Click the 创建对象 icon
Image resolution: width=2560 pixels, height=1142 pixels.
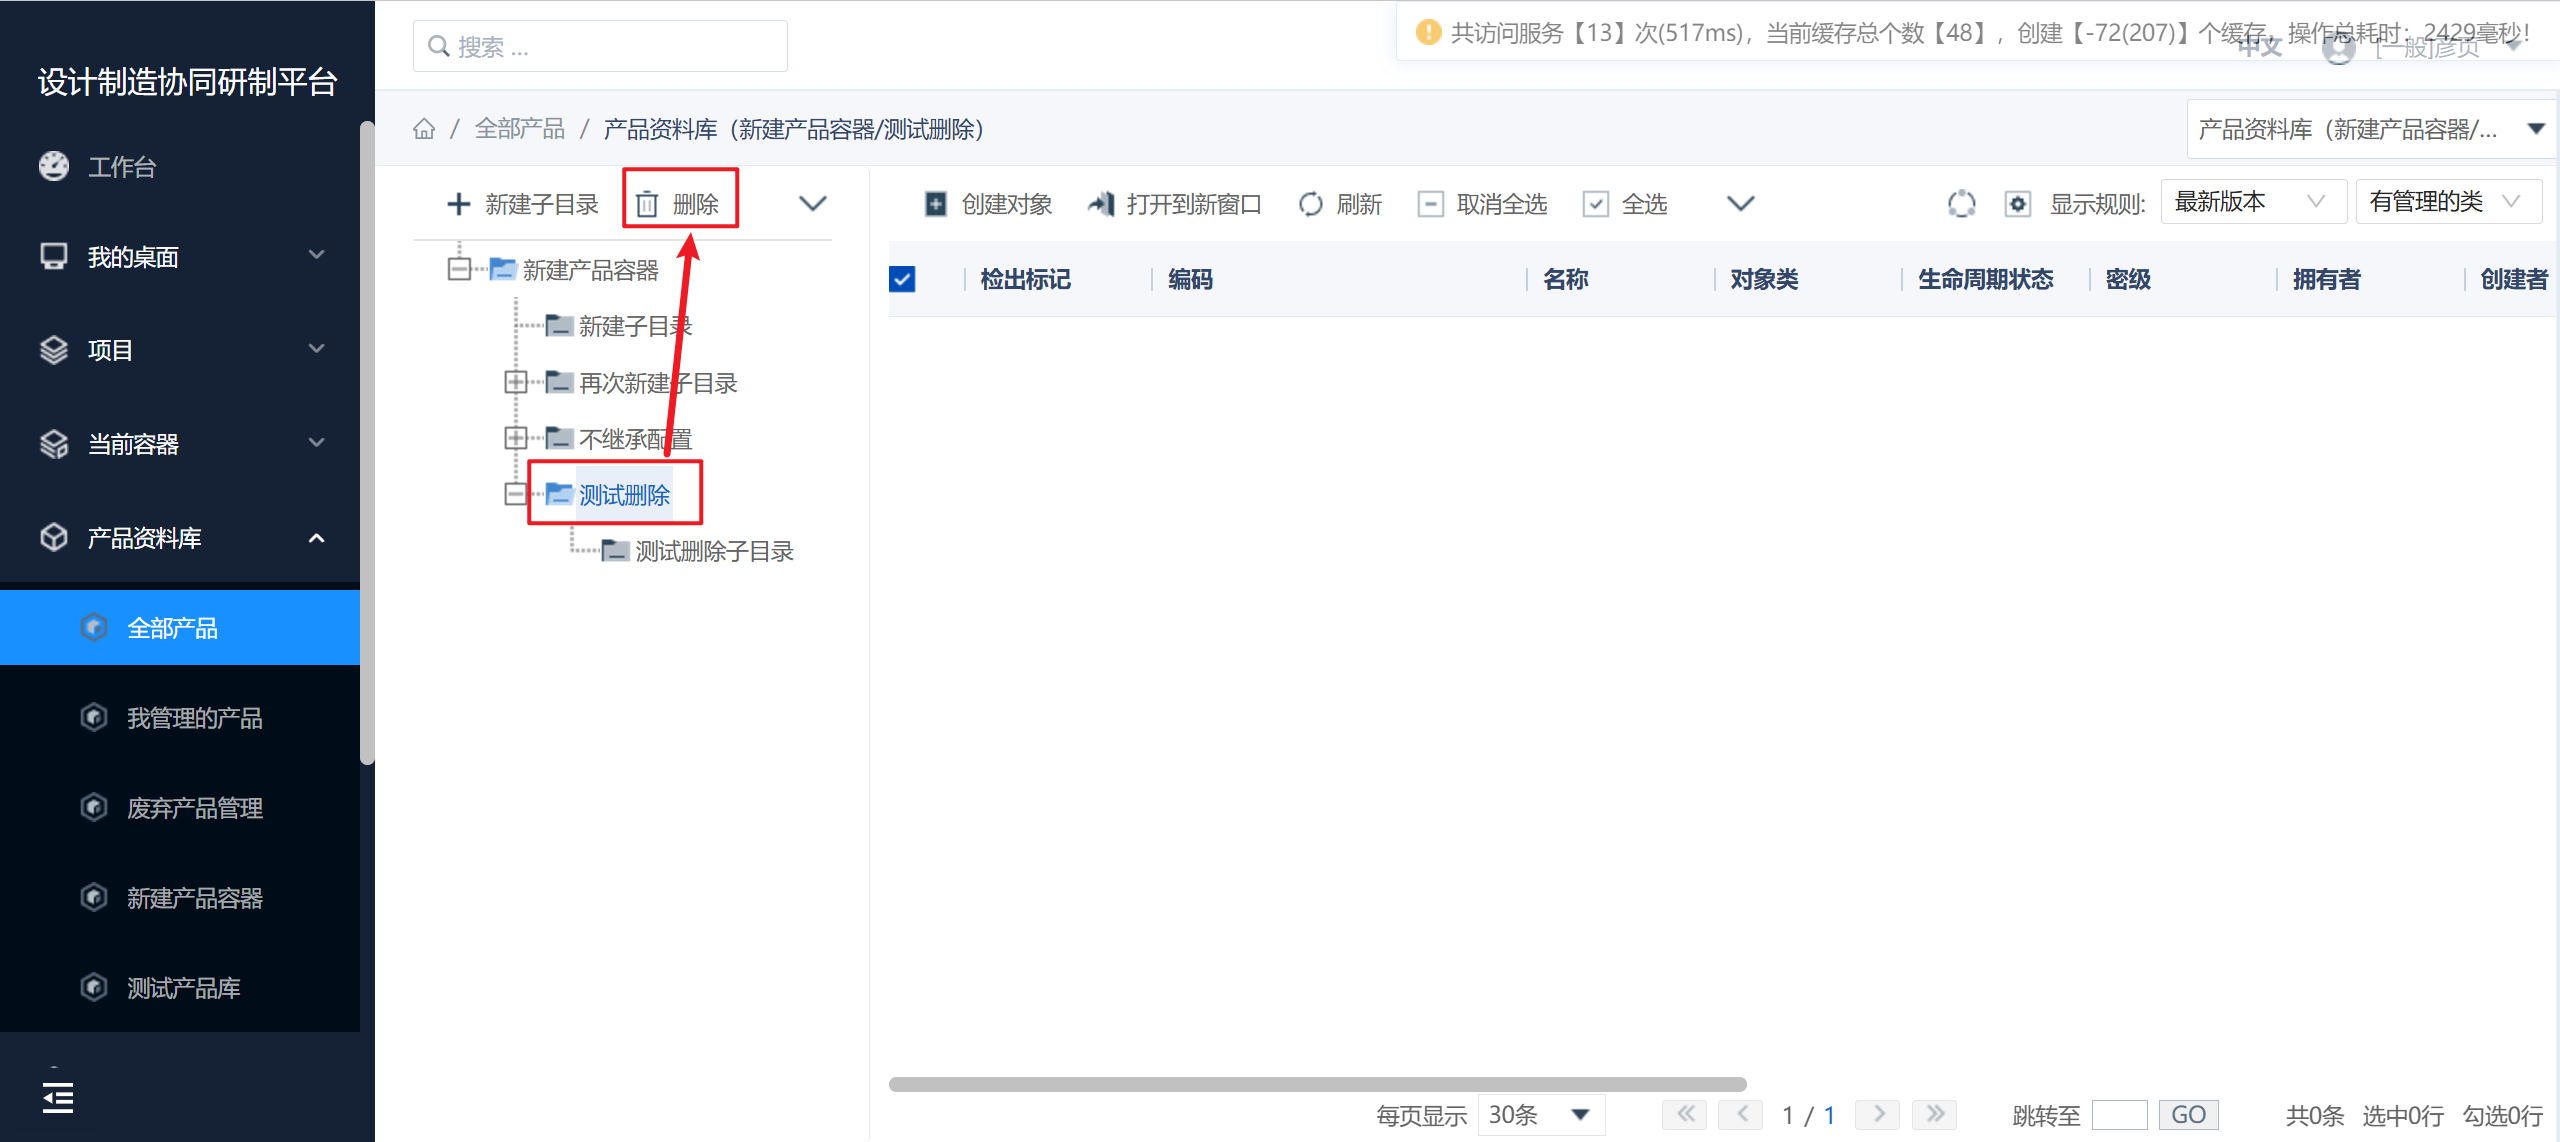point(935,204)
